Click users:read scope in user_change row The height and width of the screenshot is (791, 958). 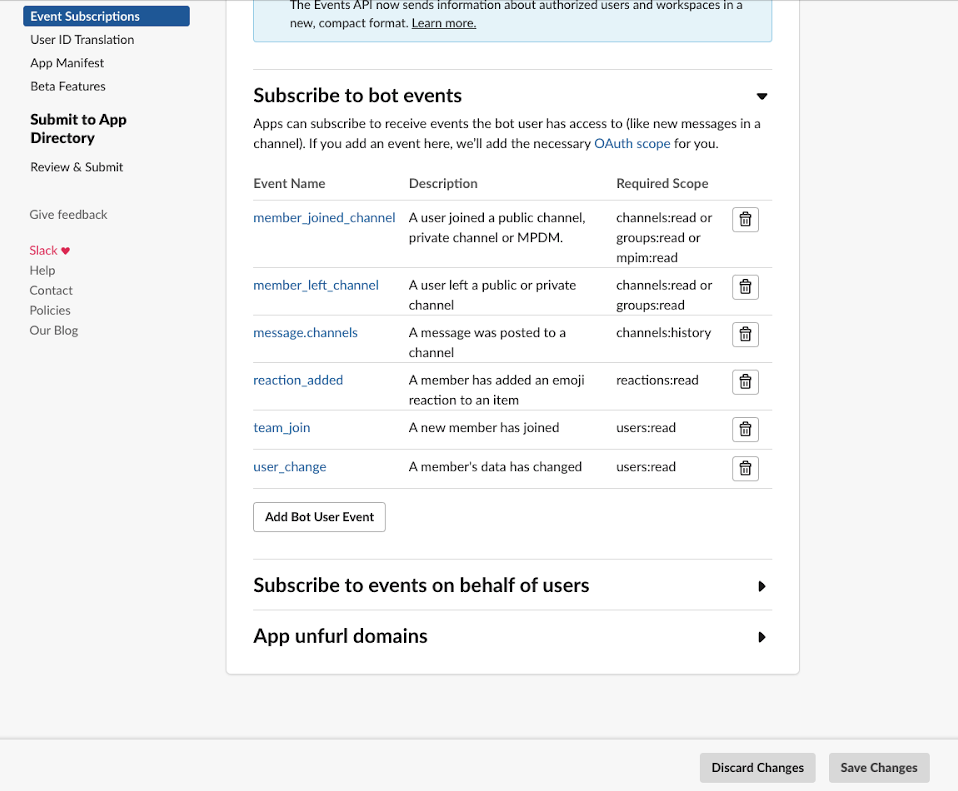(x=646, y=467)
